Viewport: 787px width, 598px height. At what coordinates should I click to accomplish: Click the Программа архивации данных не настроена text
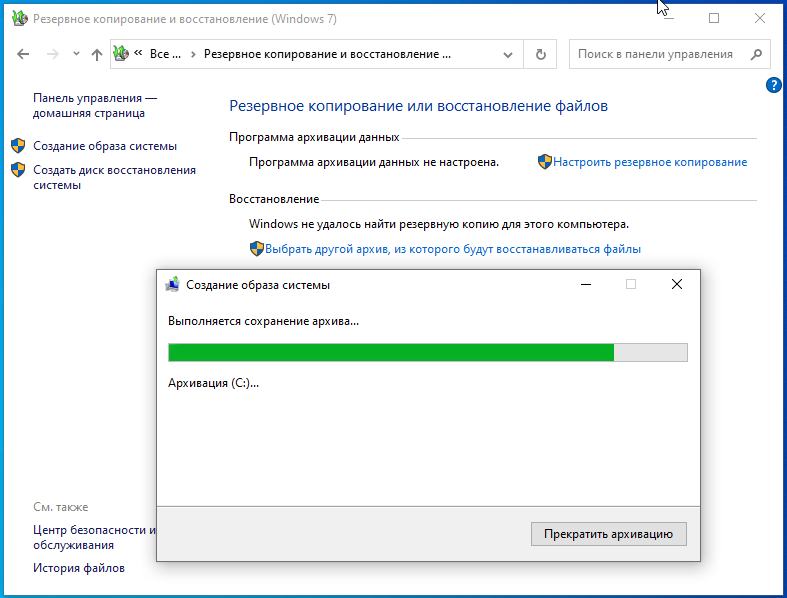[x=374, y=162]
